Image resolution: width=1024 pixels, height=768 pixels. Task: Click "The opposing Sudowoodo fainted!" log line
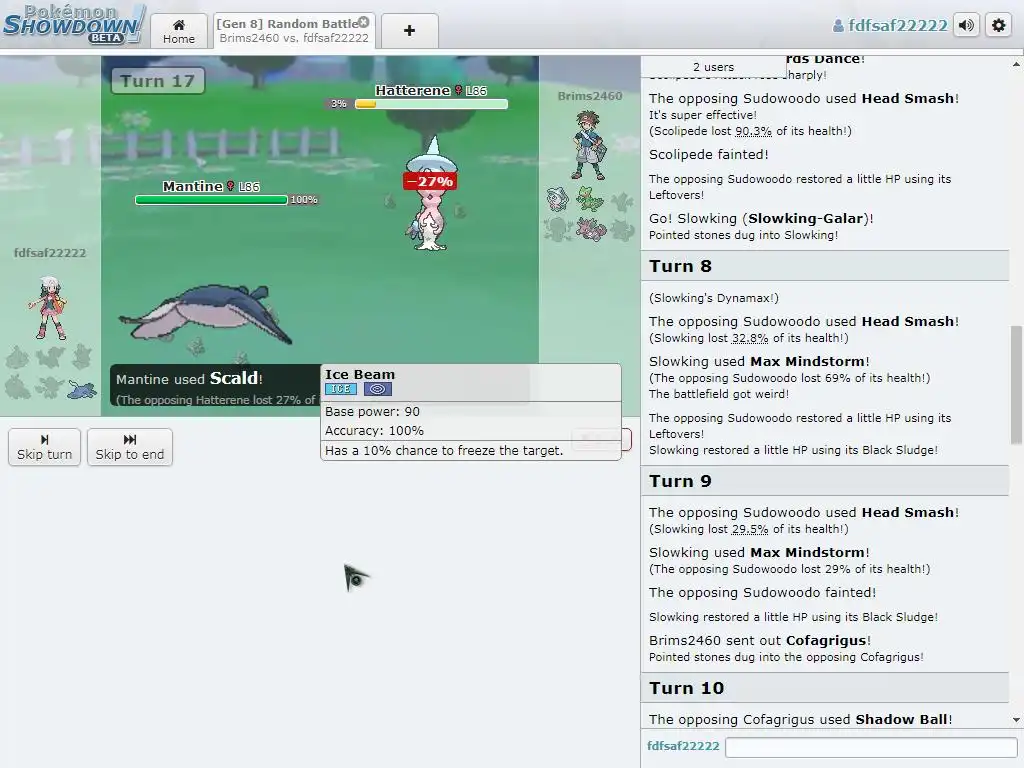tap(762, 592)
